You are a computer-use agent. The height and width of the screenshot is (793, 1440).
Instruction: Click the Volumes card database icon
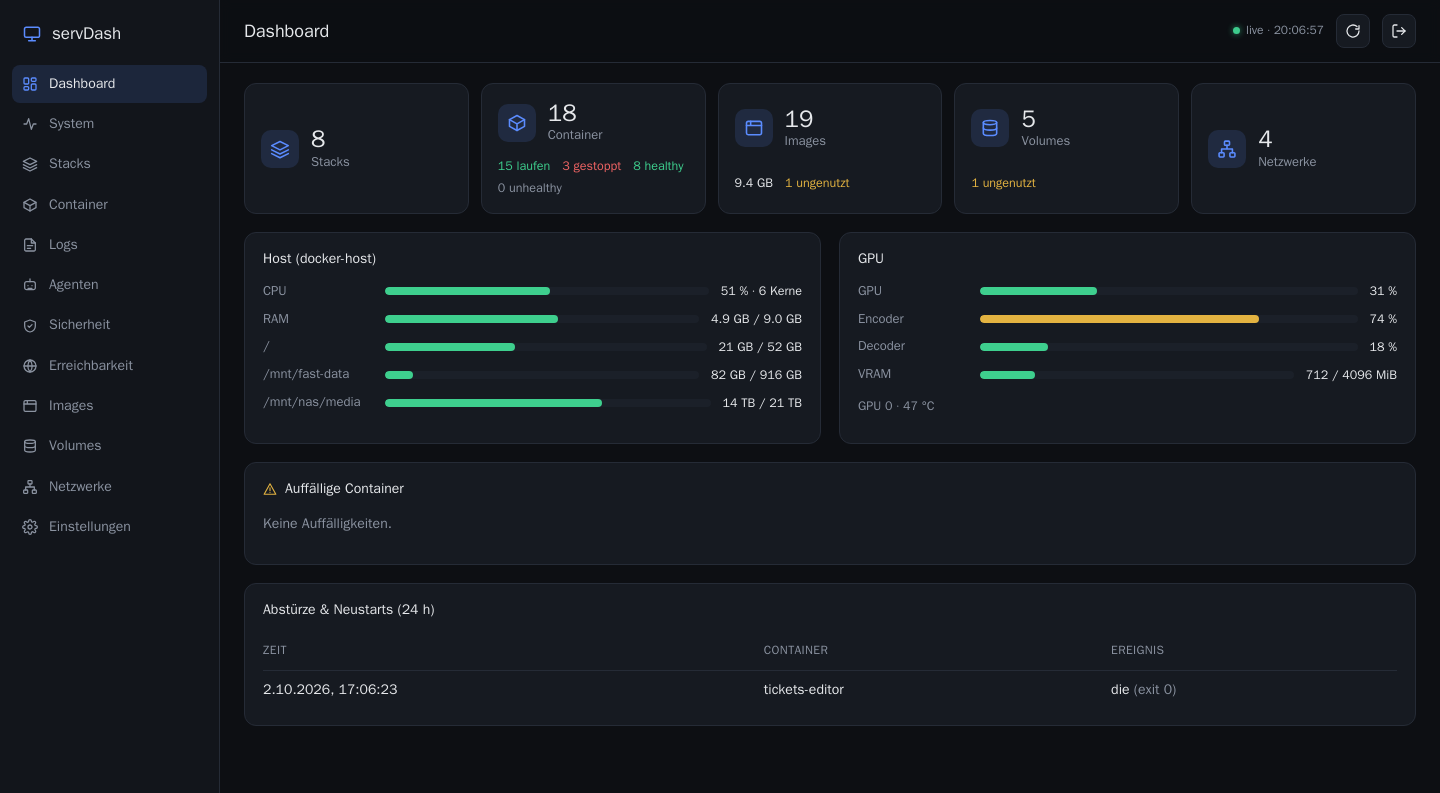coord(990,128)
